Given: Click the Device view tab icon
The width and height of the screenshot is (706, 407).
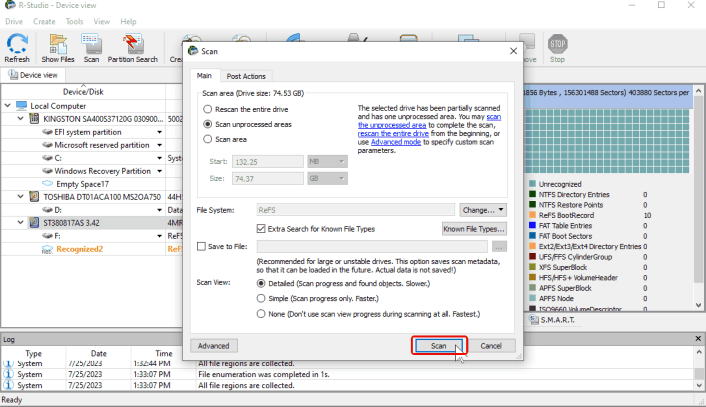Looking at the screenshot, I should pyautogui.click(x=13, y=75).
